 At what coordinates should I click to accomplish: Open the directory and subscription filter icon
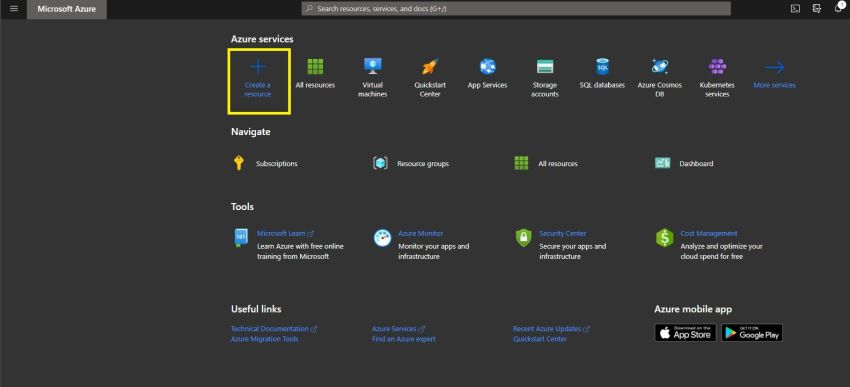[x=816, y=9]
